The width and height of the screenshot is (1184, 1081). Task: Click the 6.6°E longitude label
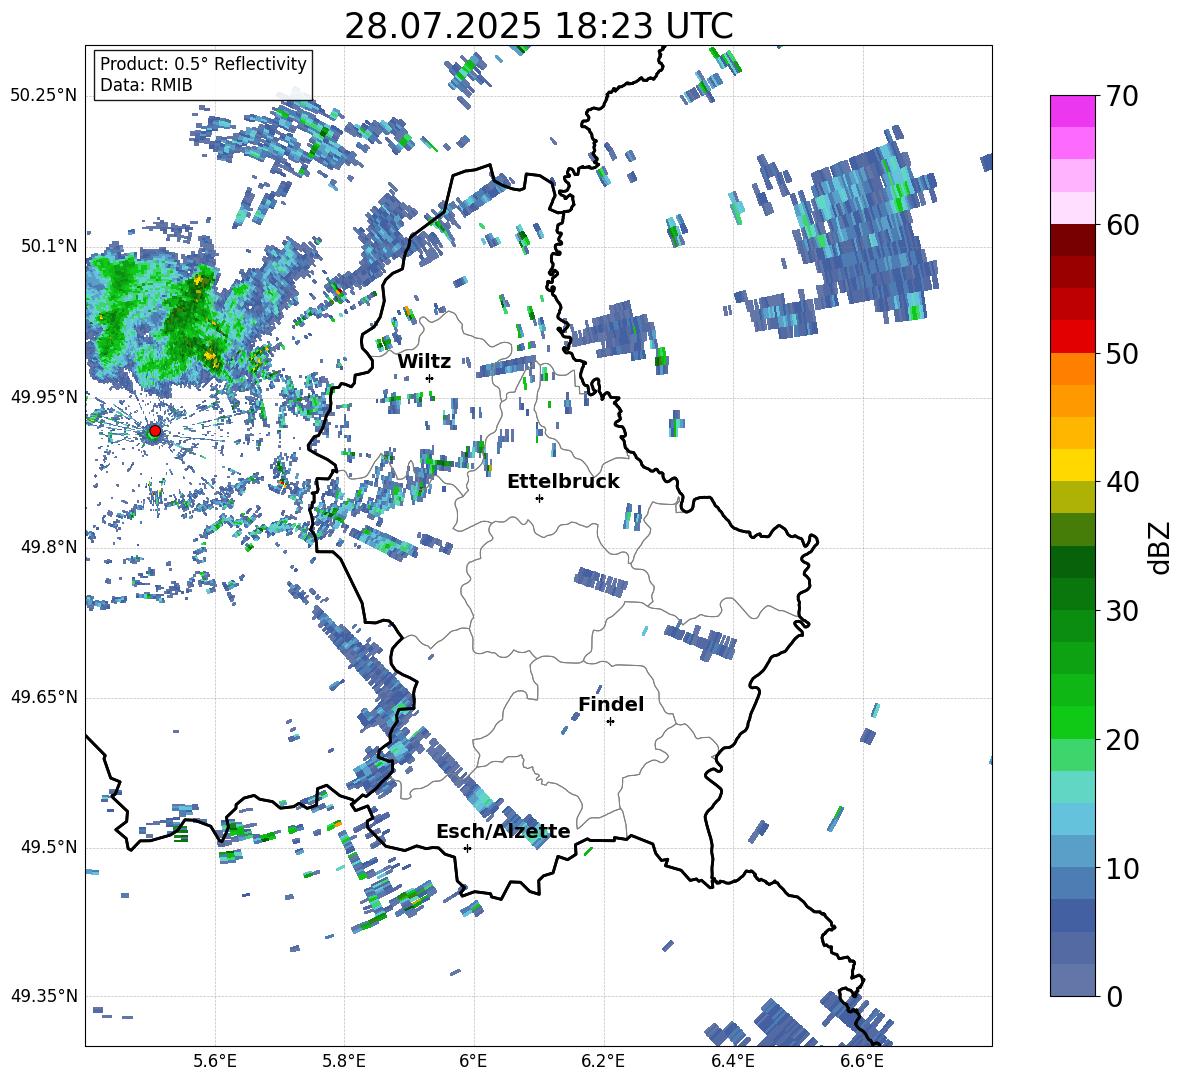click(862, 1062)
